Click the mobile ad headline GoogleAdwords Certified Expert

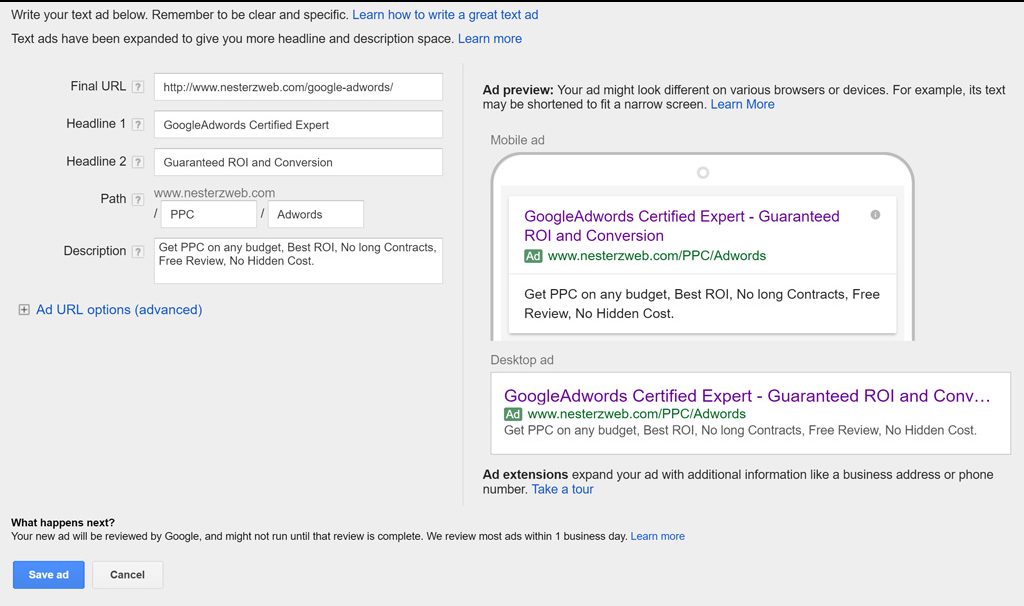click(x=682, y=226)
